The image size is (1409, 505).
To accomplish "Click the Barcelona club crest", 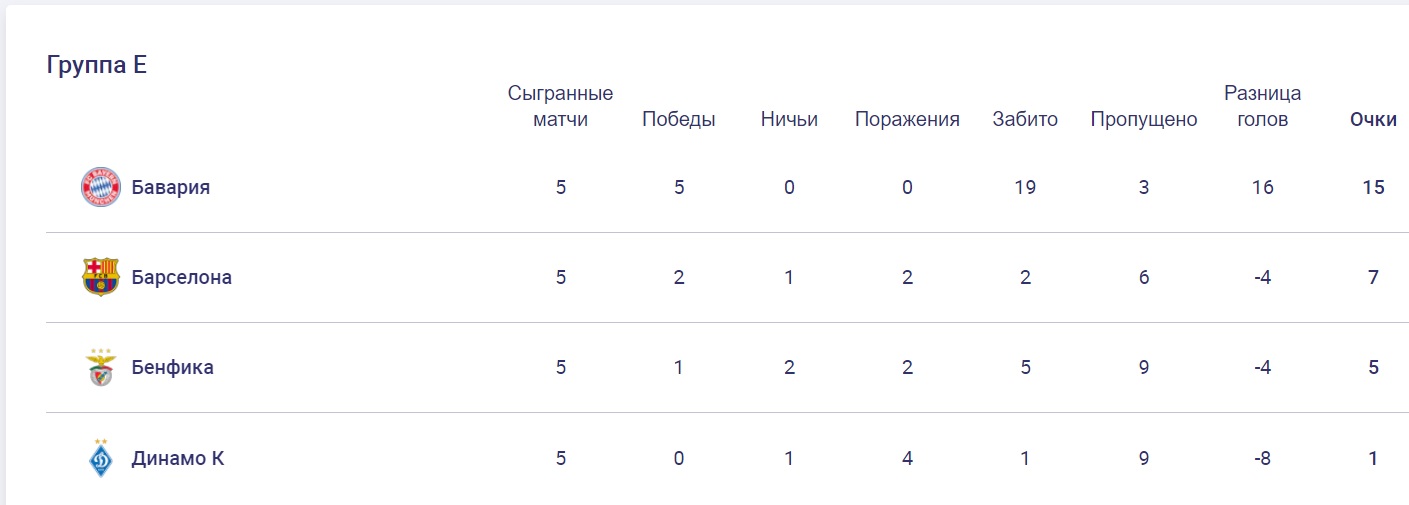I will [100, 277].
